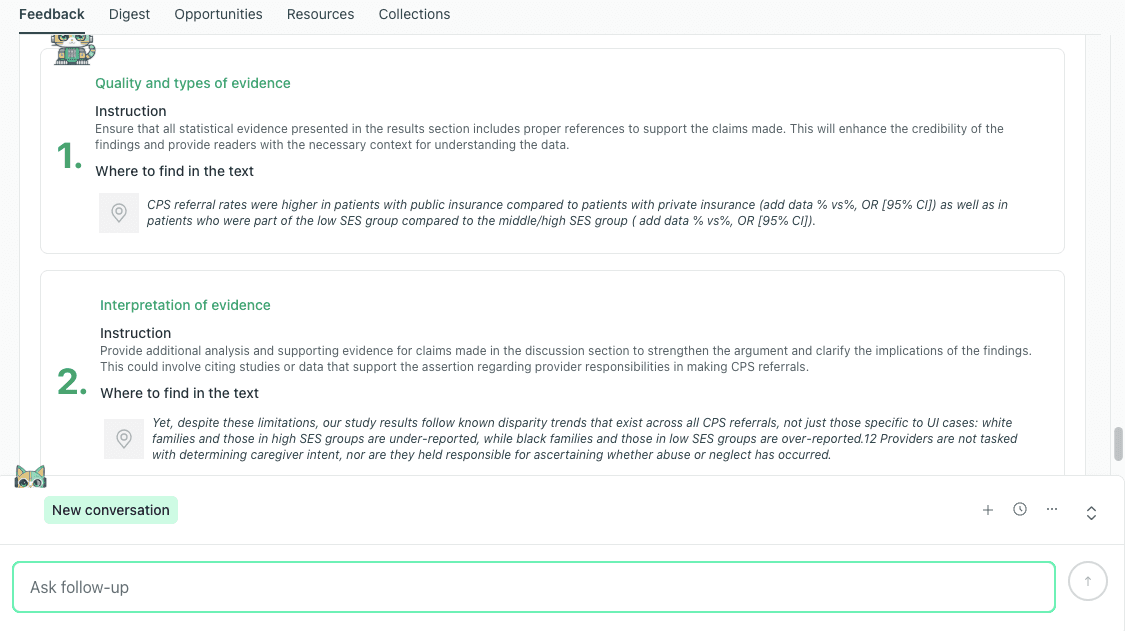Click the robot mascot at the top left

coord(73,47)
